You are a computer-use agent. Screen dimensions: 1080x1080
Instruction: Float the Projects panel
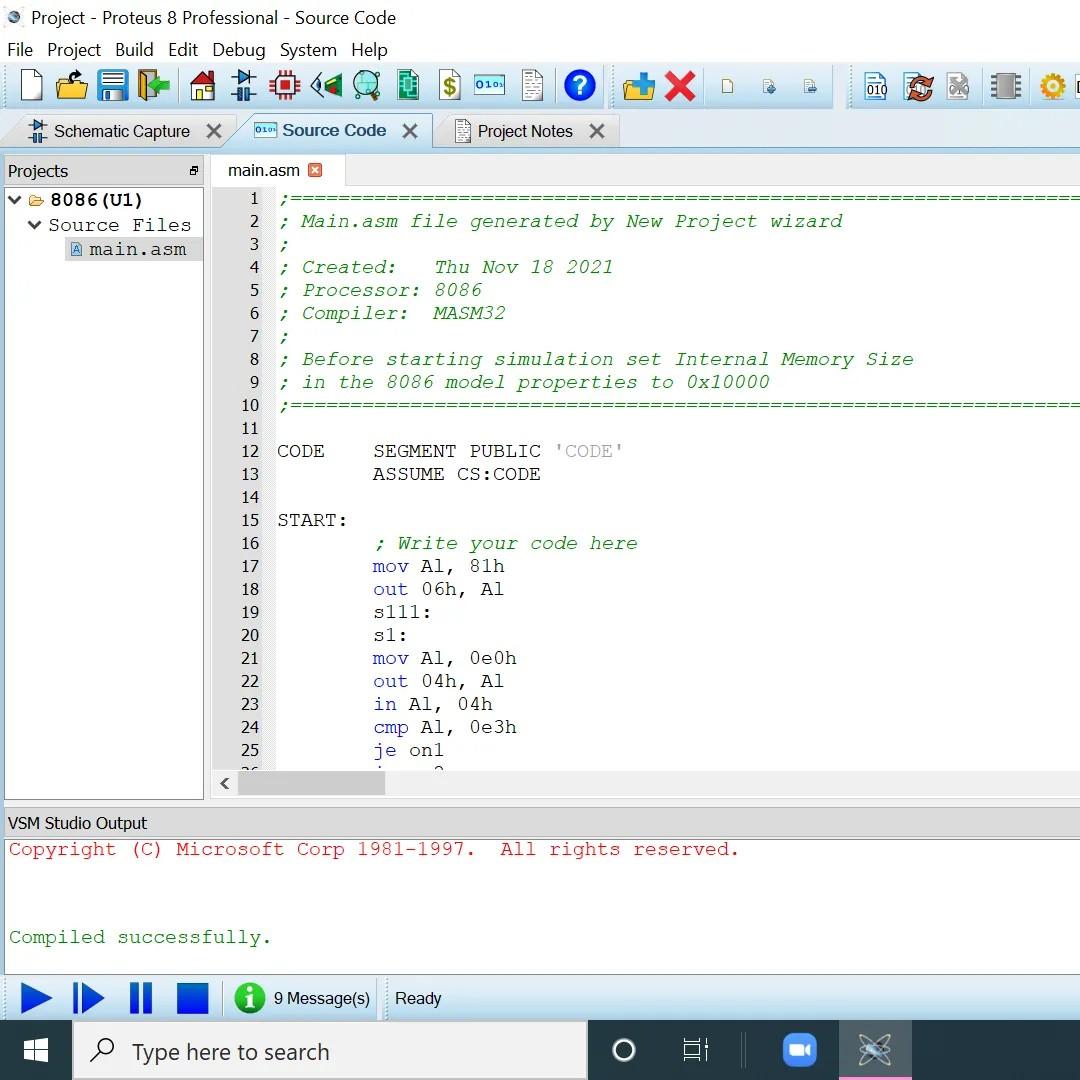(x=194, y=171)
